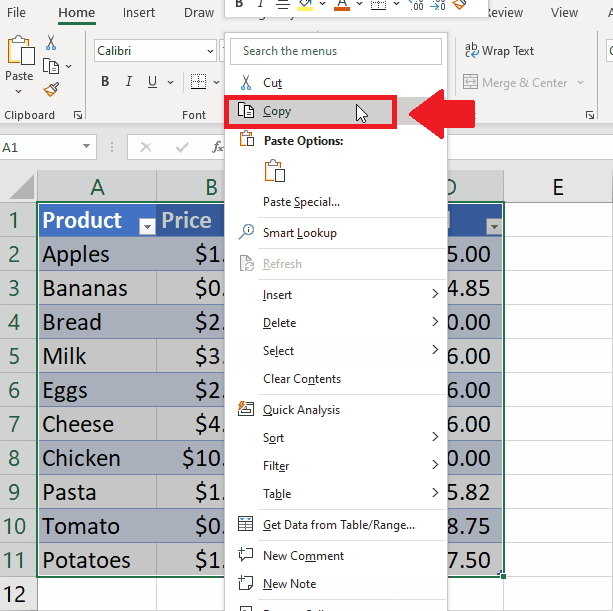Open the Product column filter dropdown
The image size is (613, 611).
[147, 227]
